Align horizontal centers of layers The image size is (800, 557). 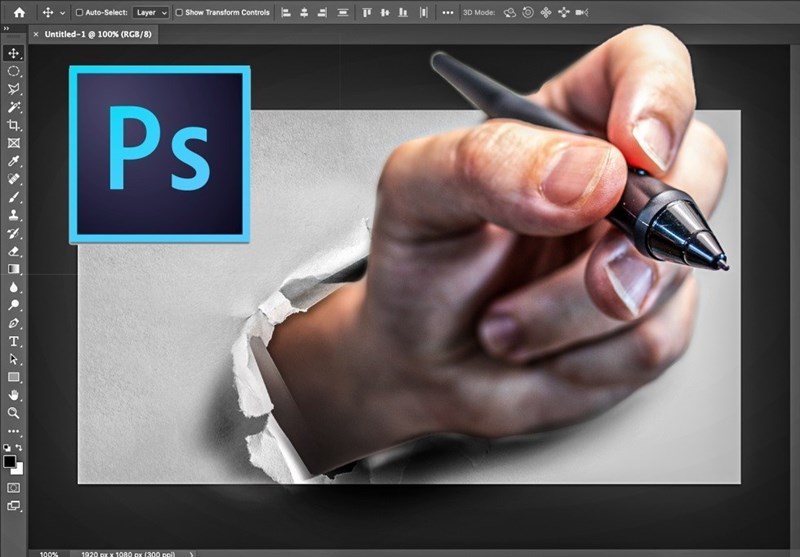click(304, 12)
